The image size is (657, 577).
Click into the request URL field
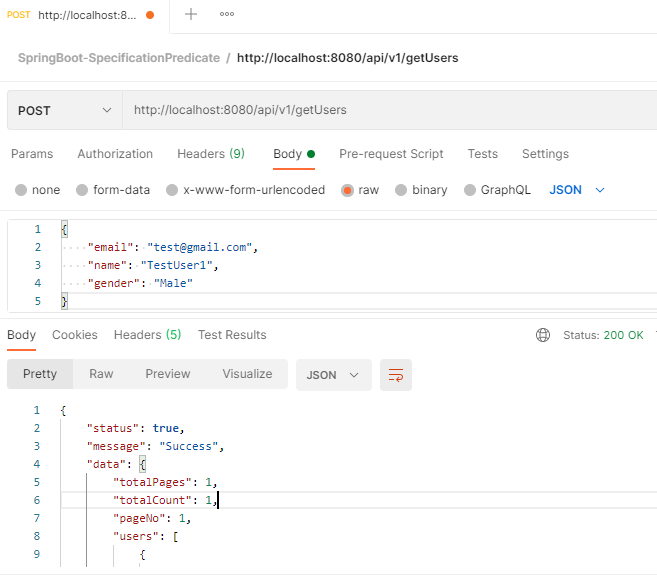pyautogui.click(x=390, y=110)
